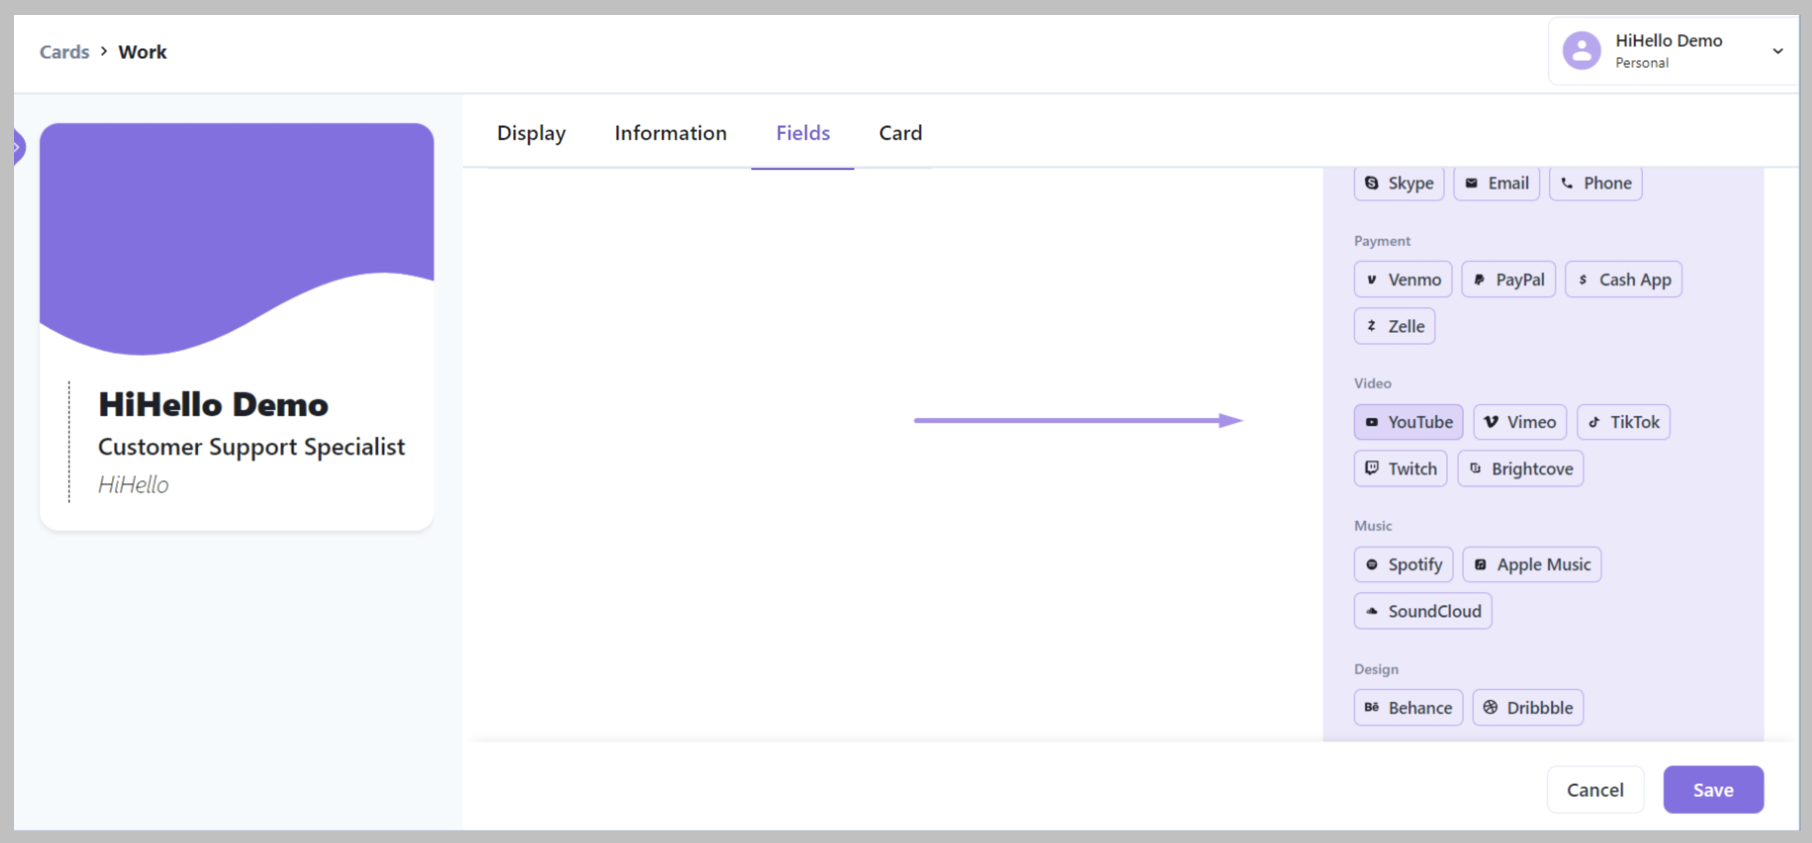Click the HiHello company text on card
This screenshot has width=1812, height=843.
[x=133, y=485]
